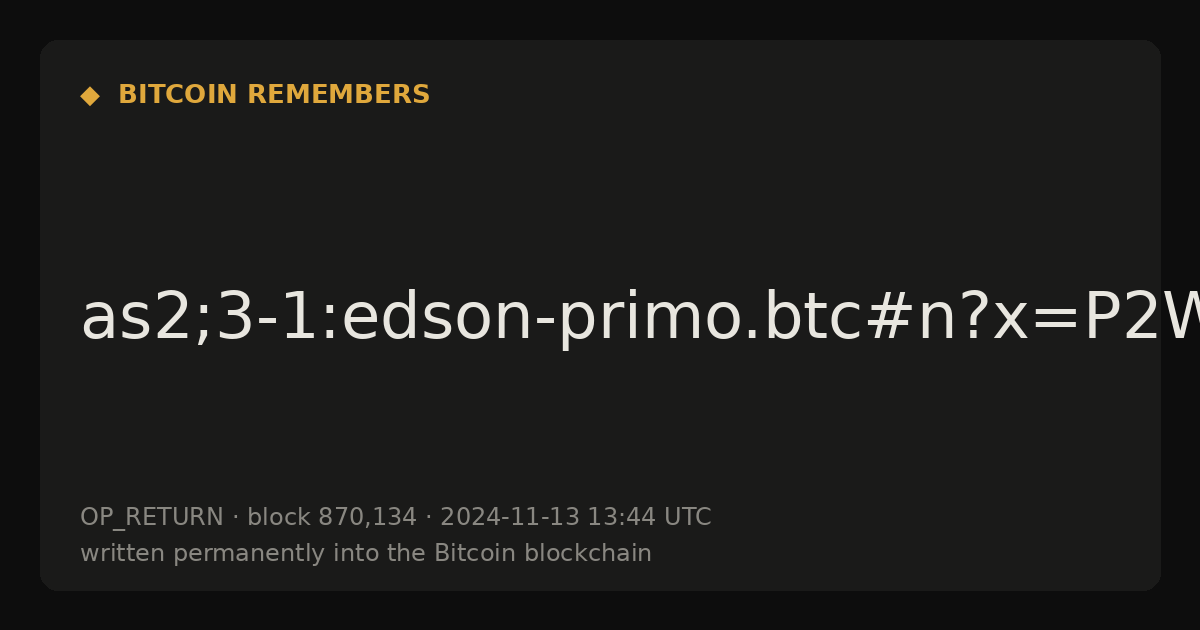Click the UTC timezone label
Image resolution: width=1200 pixels, height=630 pixels.
coord(687,518)
